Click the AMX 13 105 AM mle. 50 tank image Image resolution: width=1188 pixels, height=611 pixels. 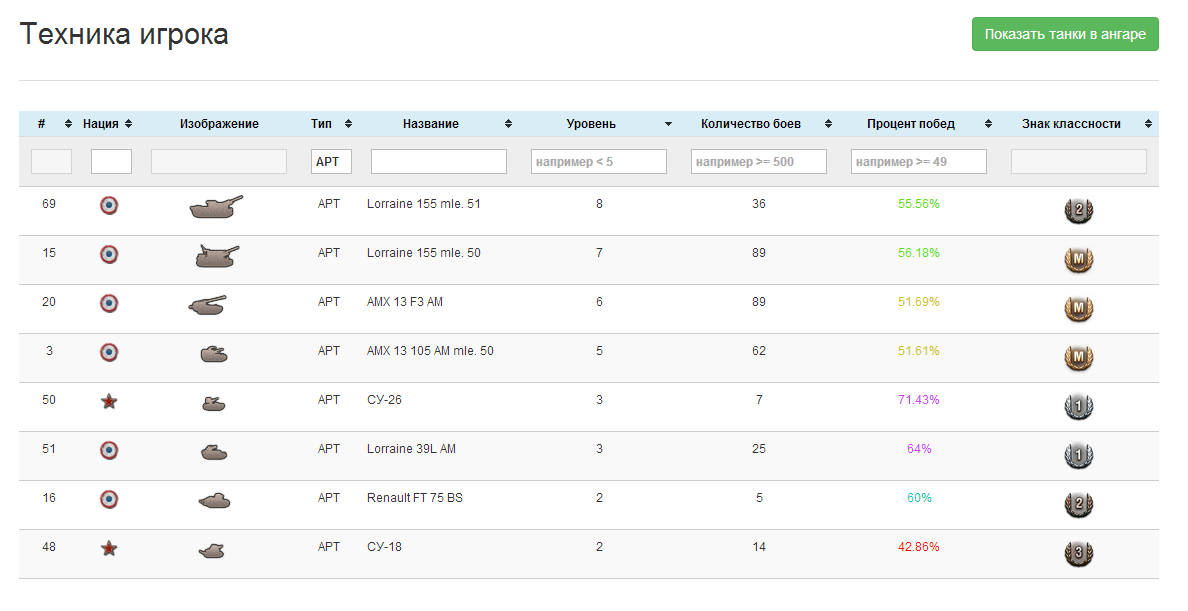click(214, 353)
